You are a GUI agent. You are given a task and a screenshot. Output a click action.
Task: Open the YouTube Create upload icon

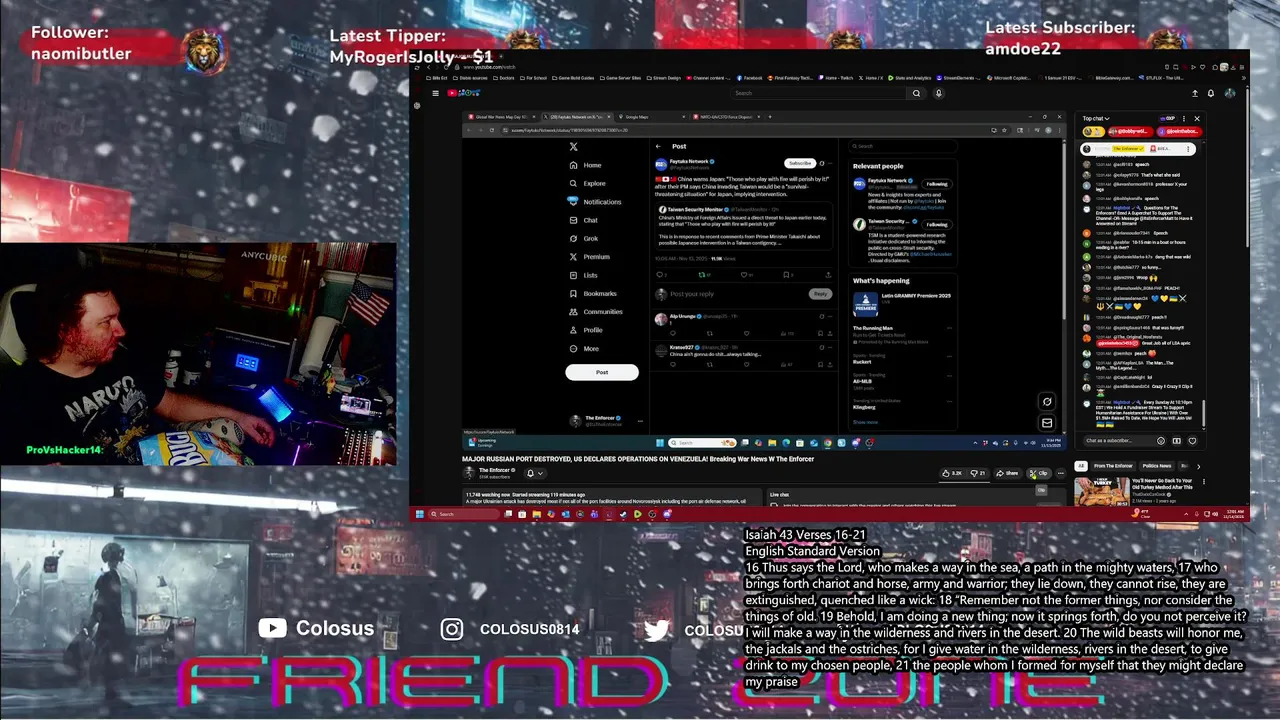[x=1194, y=93]
